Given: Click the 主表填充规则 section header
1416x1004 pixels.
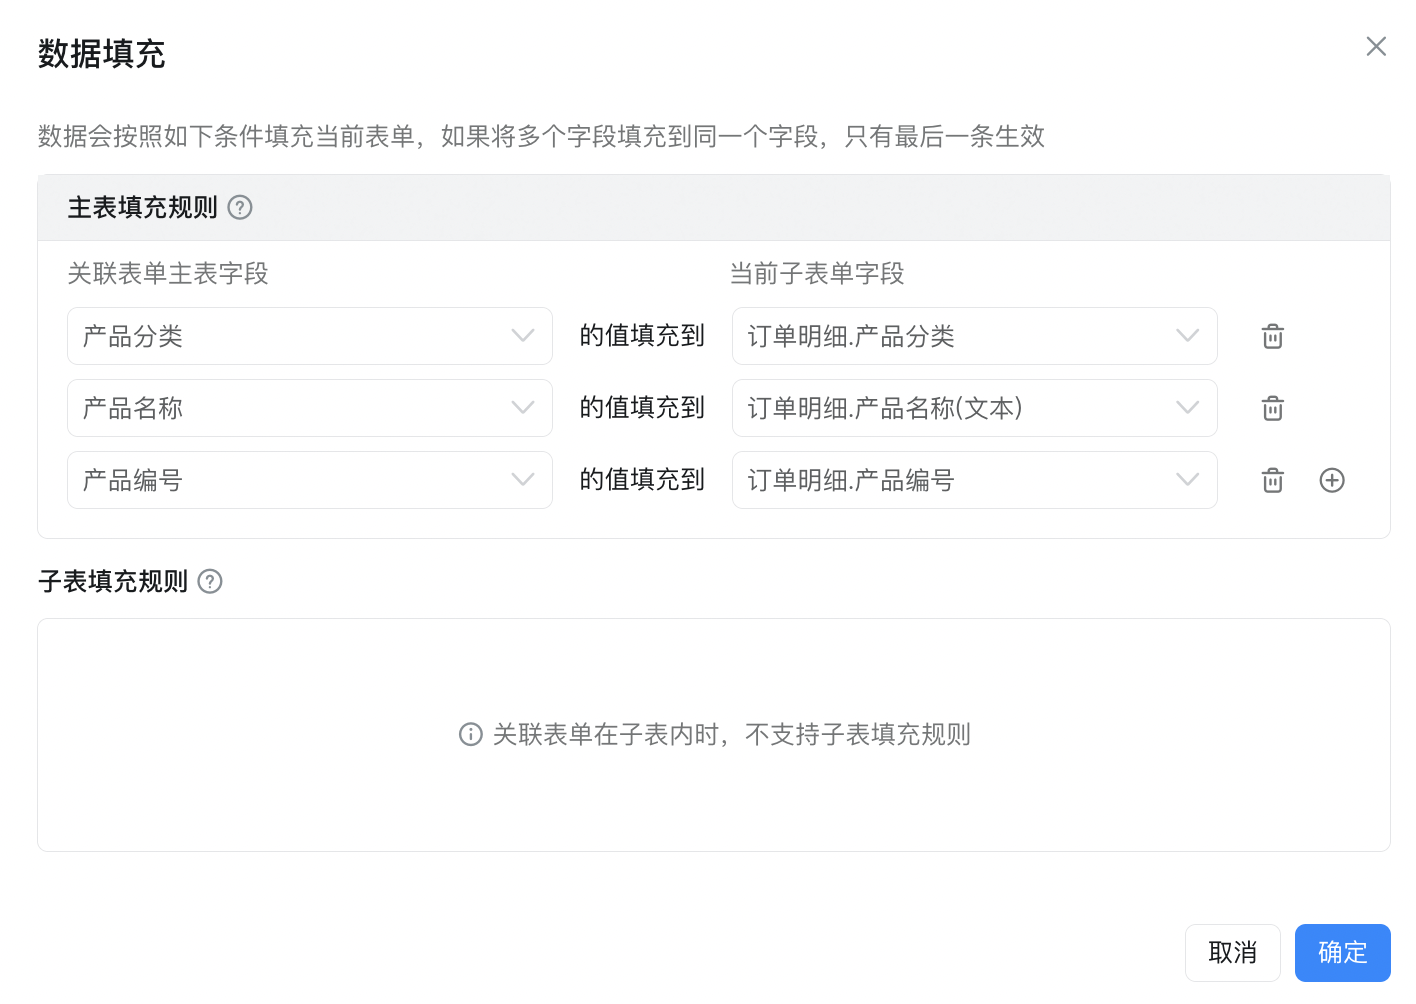Looking at the screenshot, I should pyautogui.click(x=142, y=207).
